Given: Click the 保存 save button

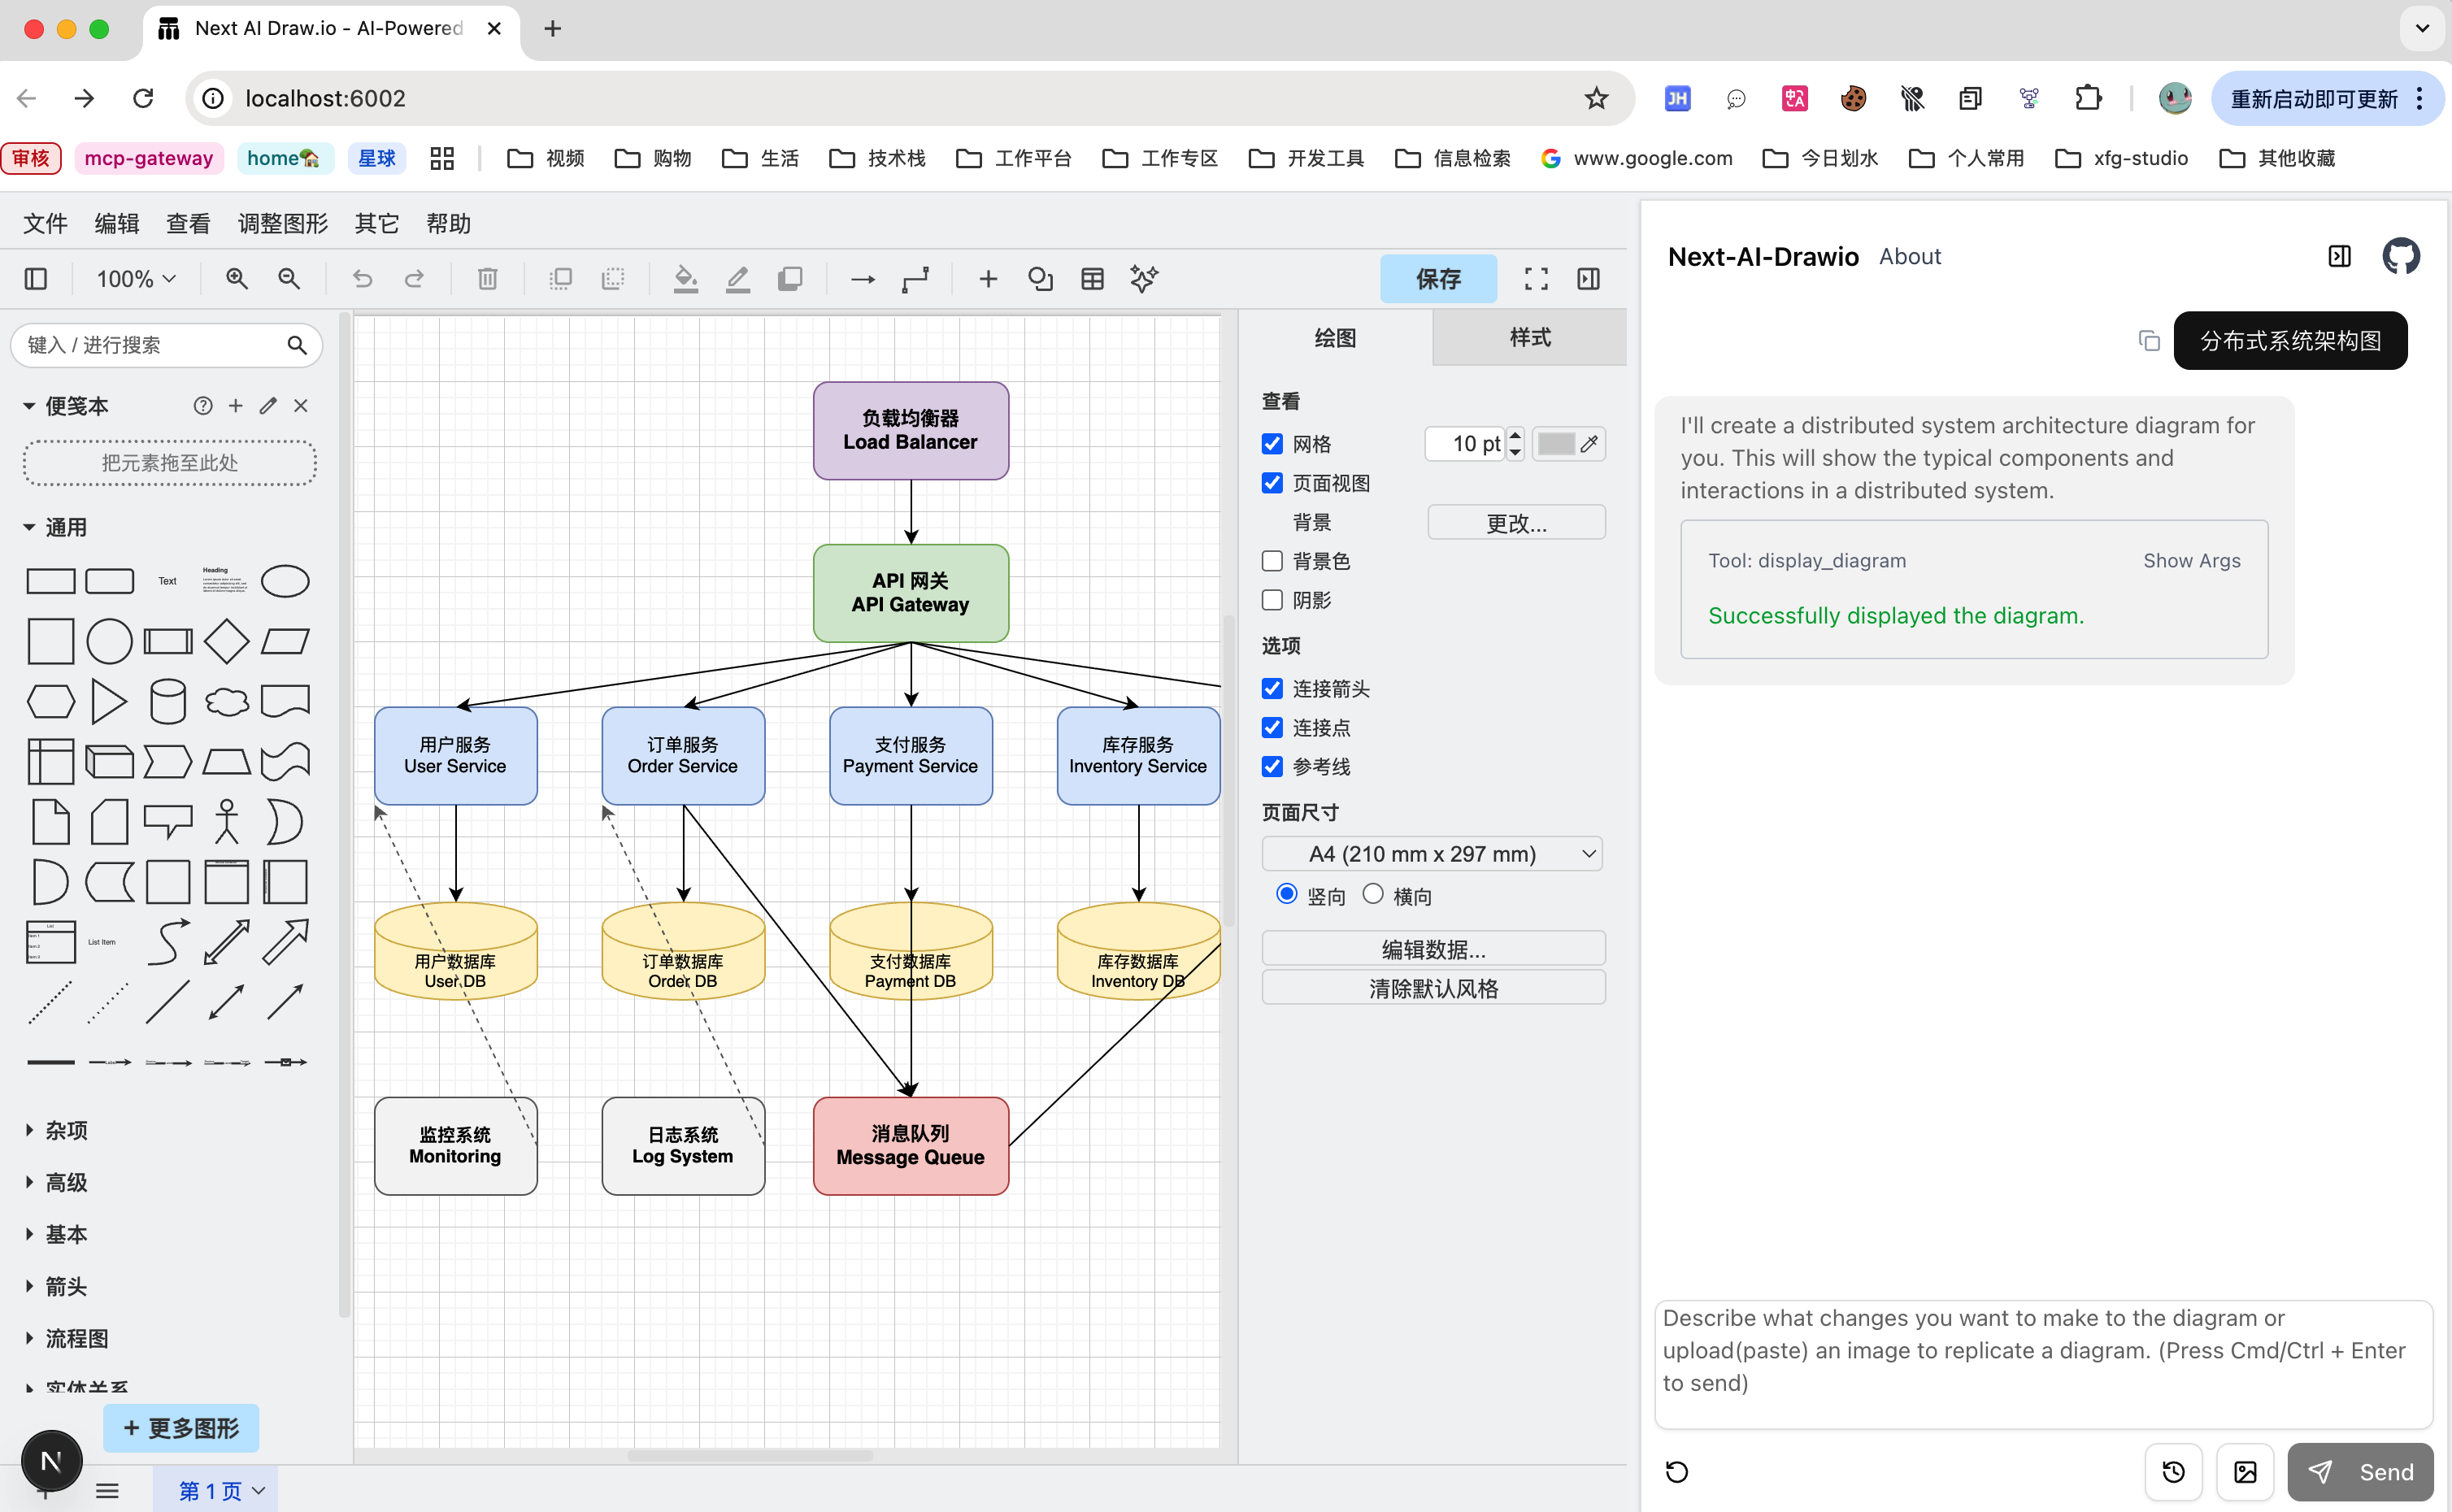Looking at the screenshot, I should click(1438, 279).
